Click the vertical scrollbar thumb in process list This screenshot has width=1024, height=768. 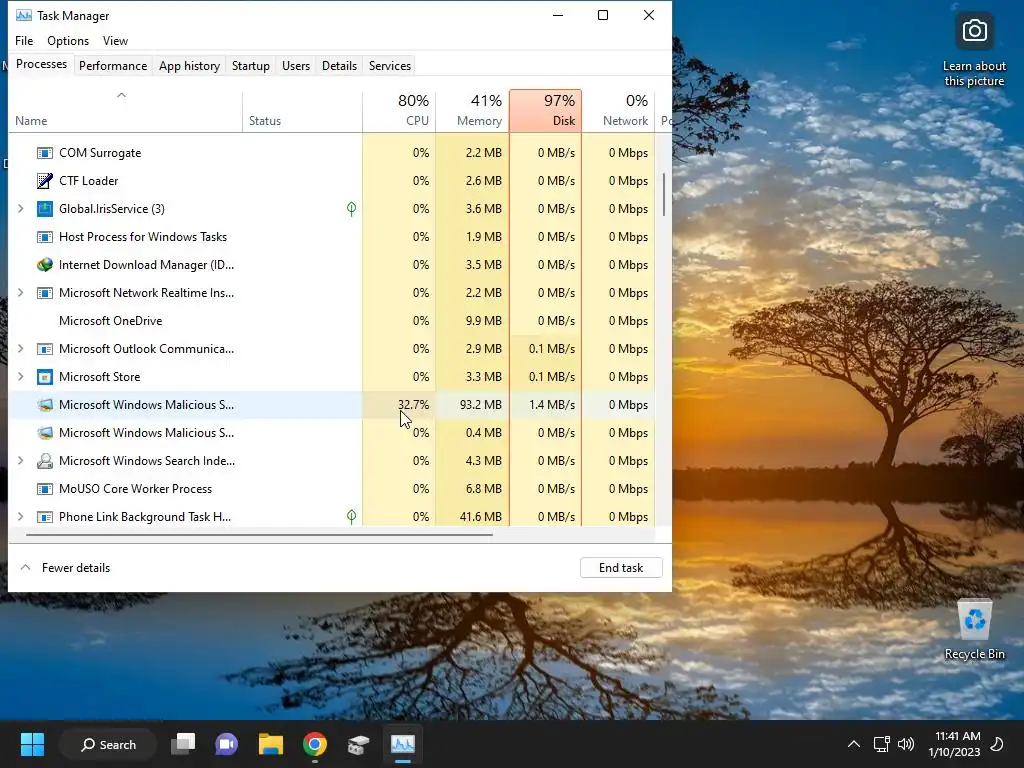pyautogui.click(x=664, y=195)
